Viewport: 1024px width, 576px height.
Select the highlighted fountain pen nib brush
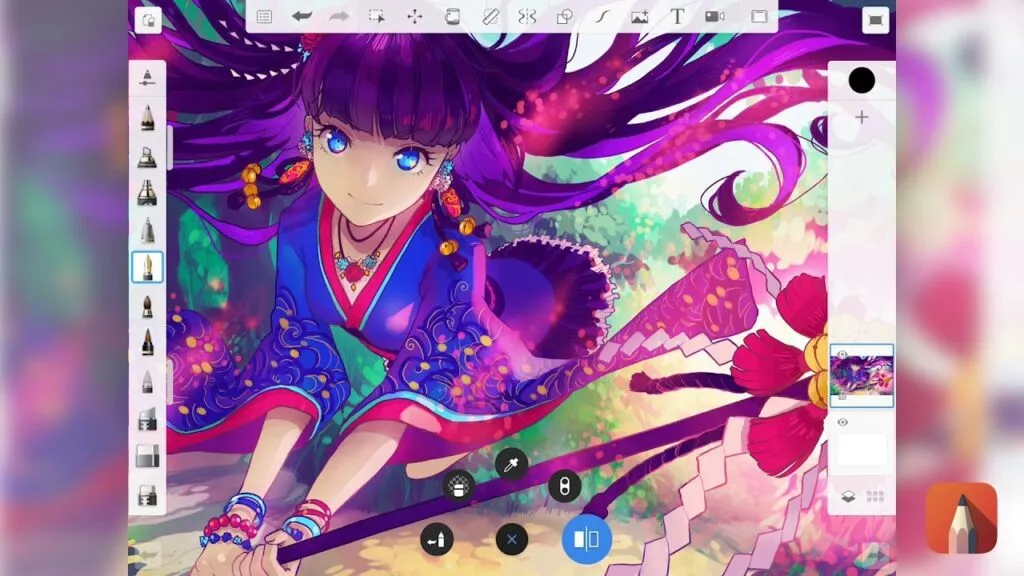click(x=148, y=268)
